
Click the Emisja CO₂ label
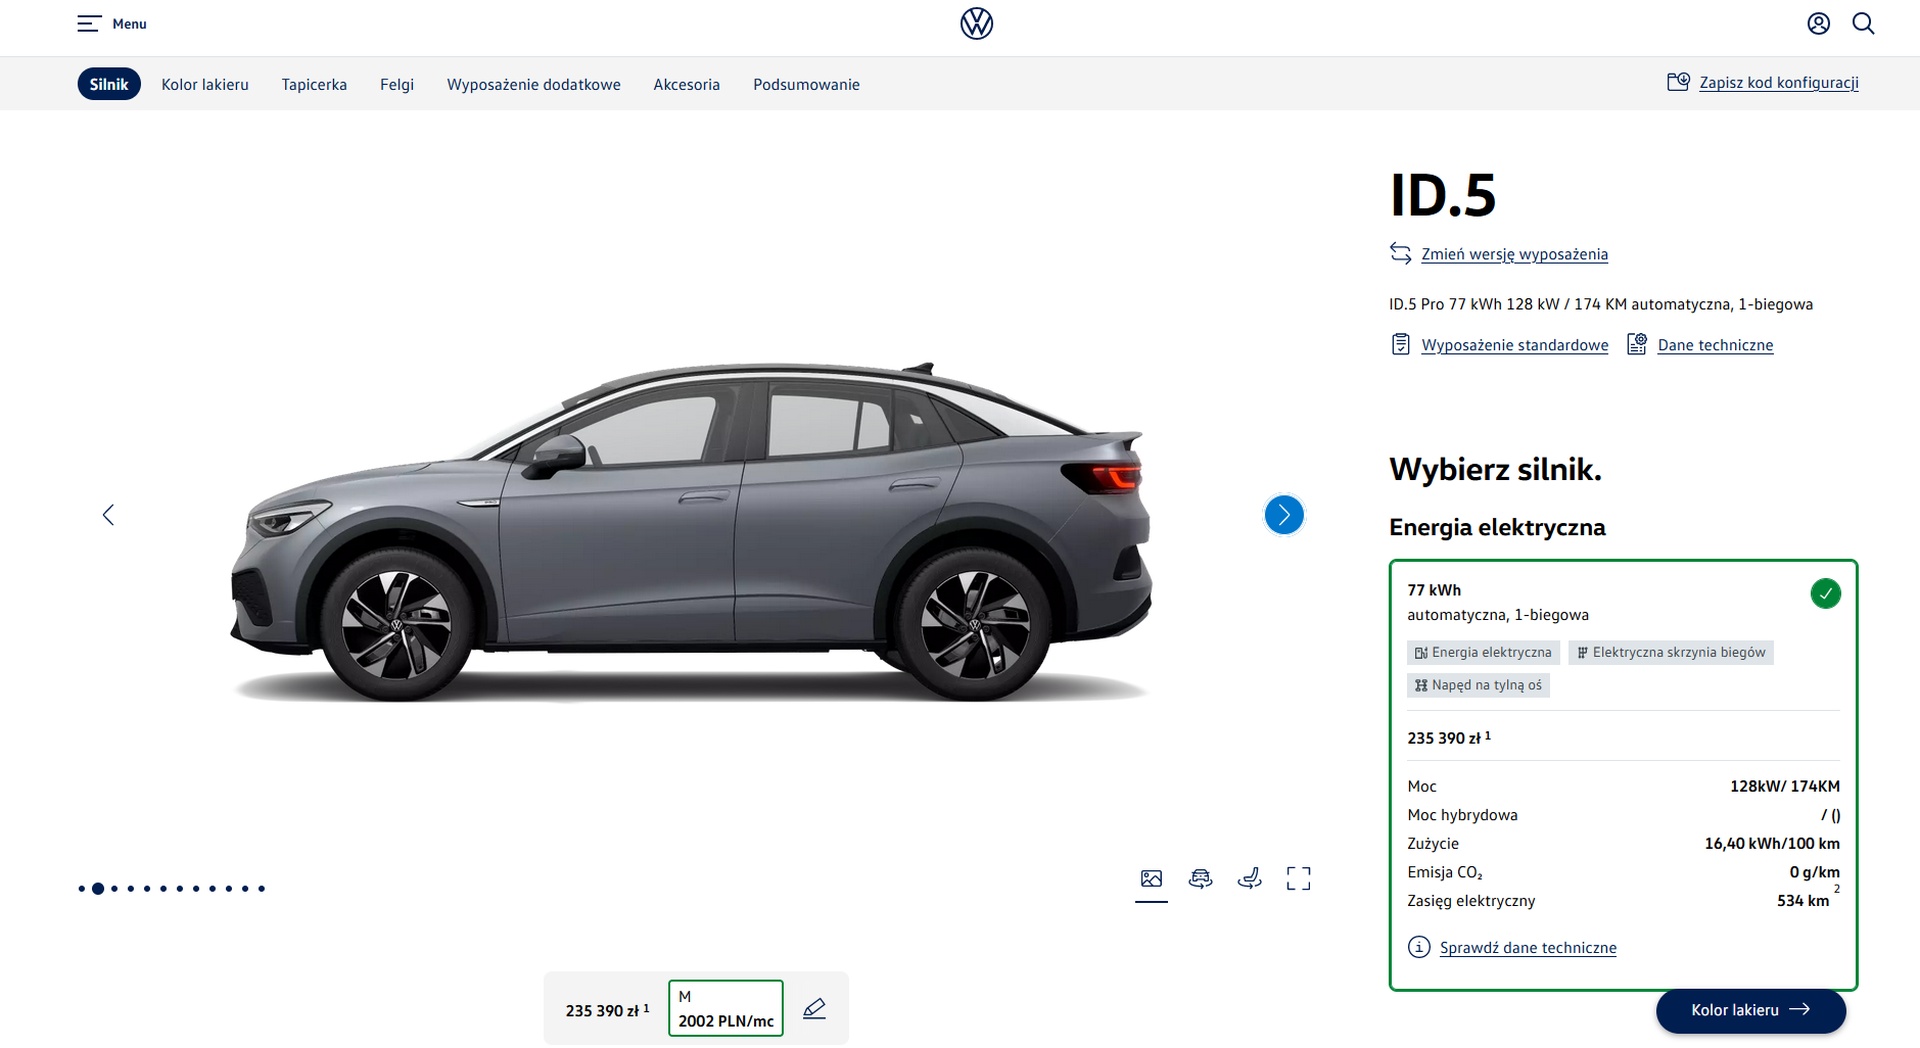(x=1445, y=872)
